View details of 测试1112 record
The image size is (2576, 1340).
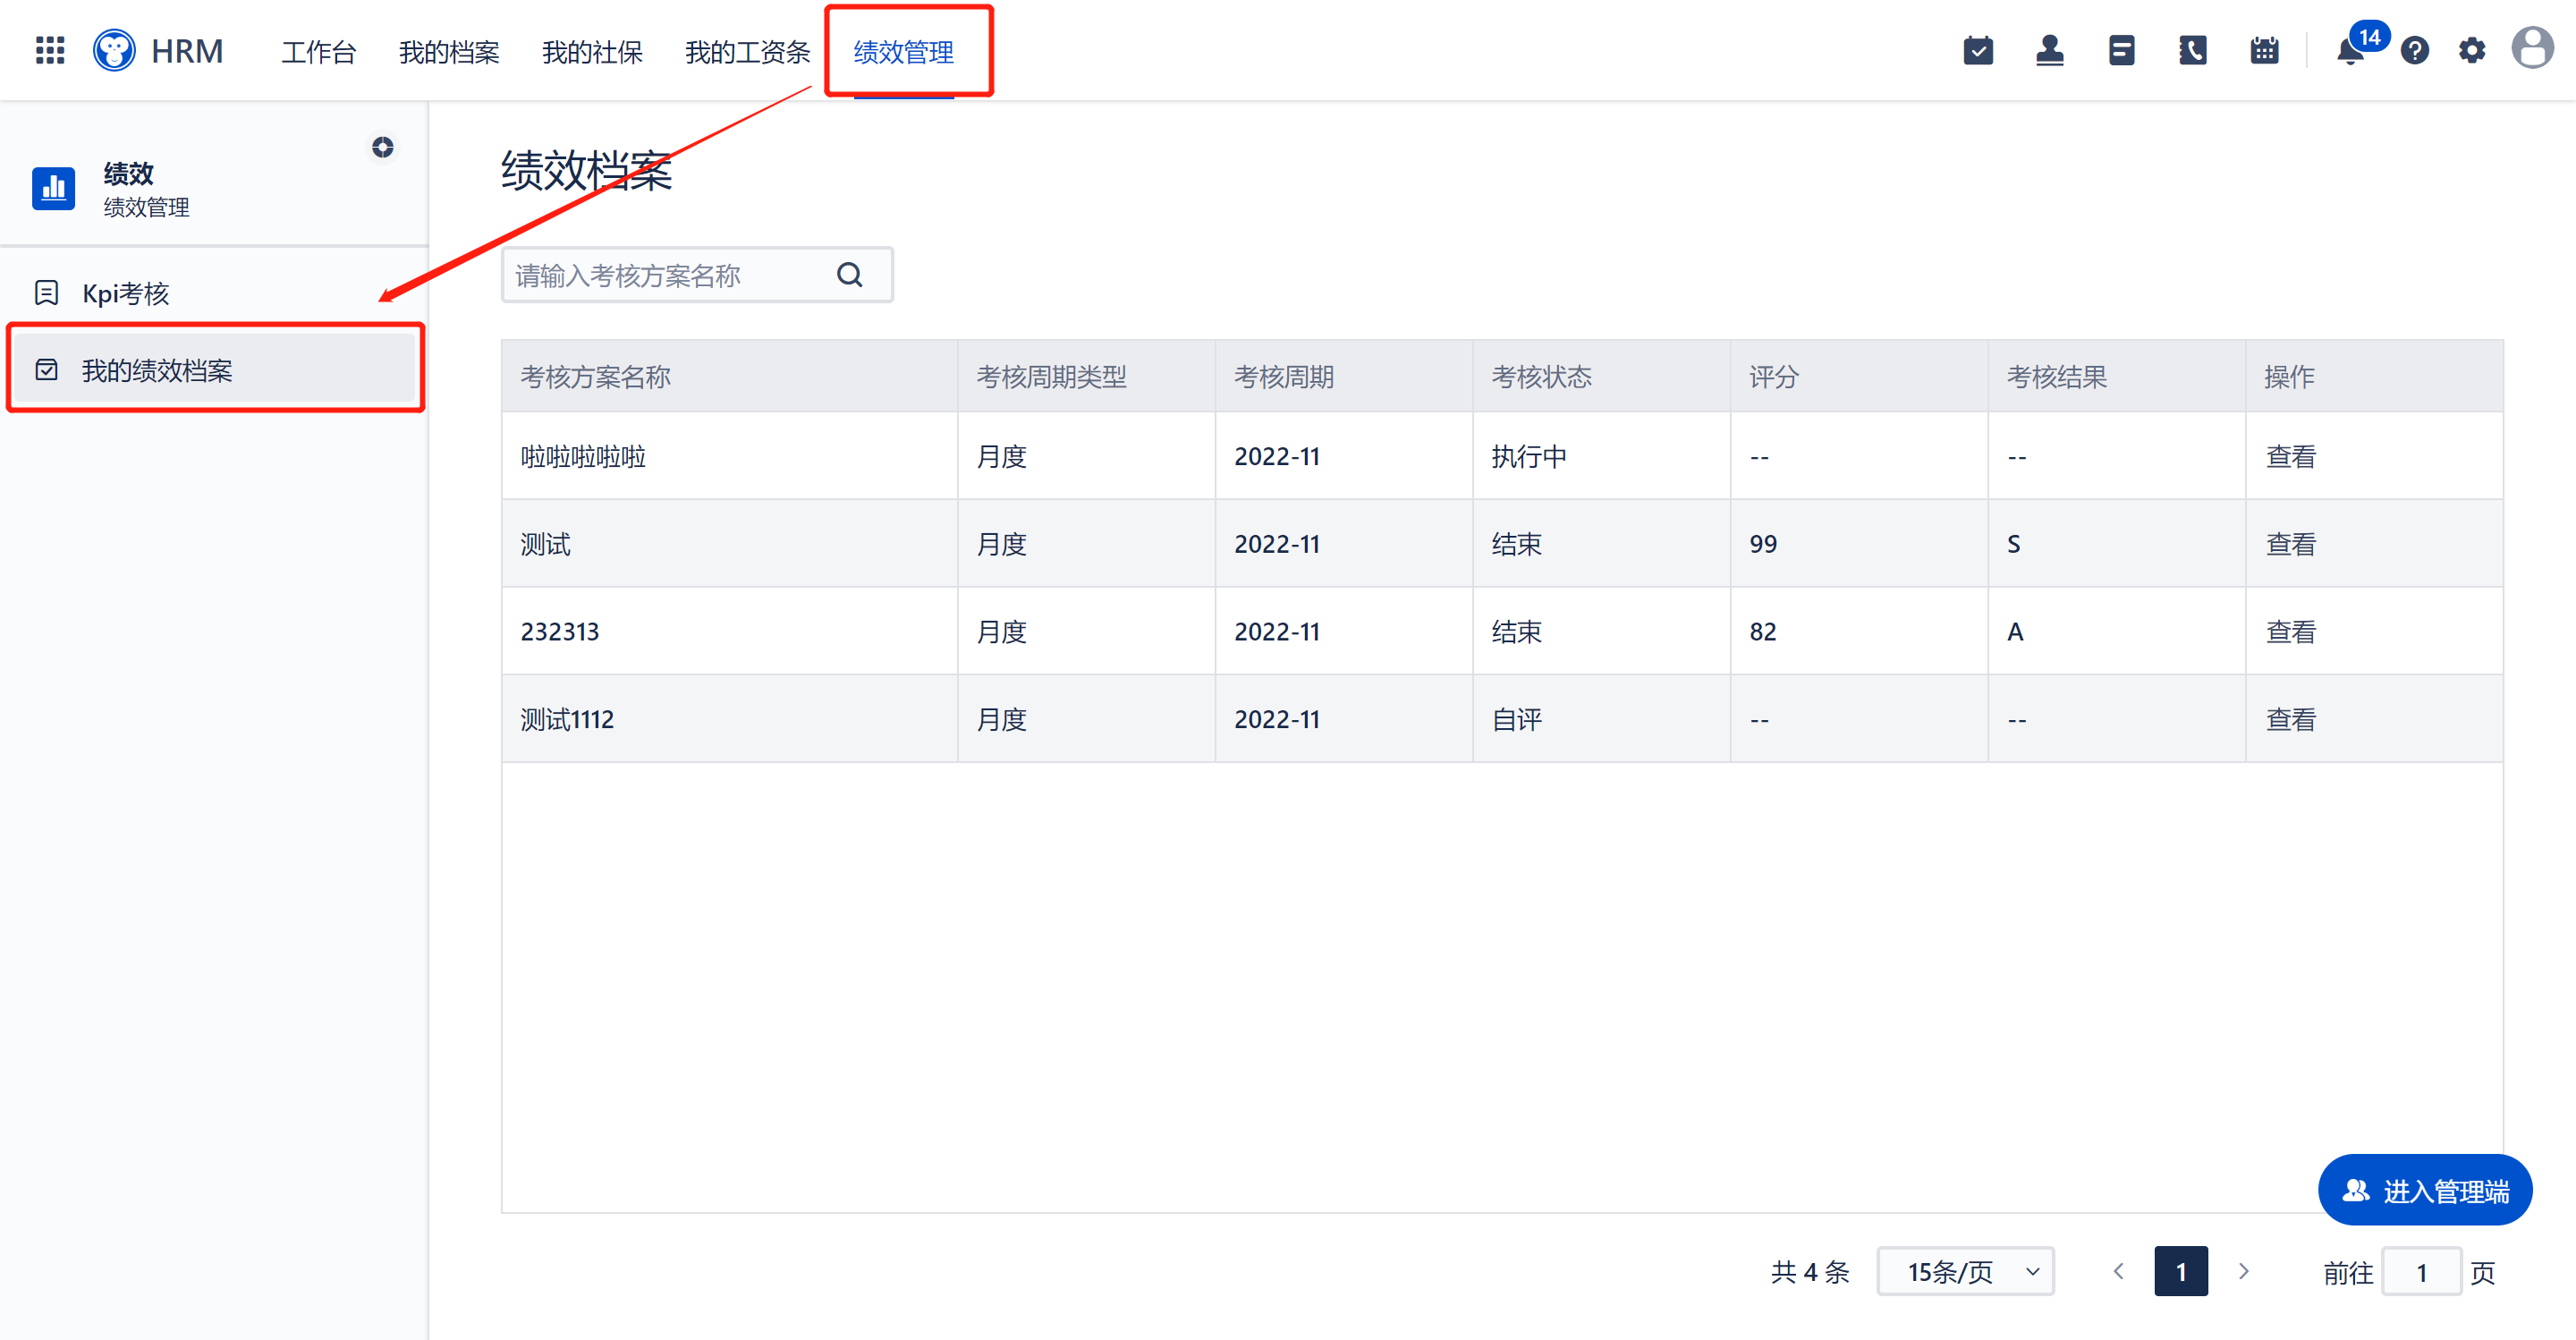(2290, 719)
